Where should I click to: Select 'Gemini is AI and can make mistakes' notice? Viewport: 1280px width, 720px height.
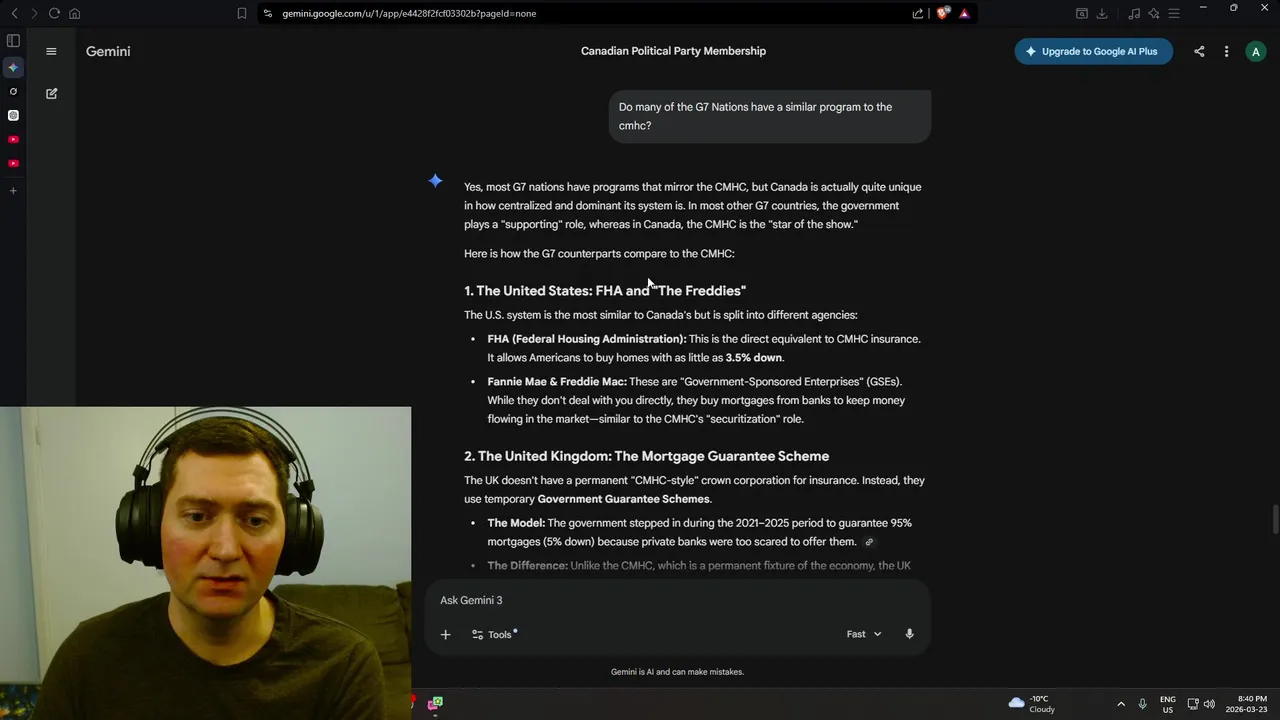pyautogui.click(x=677, y=672)
